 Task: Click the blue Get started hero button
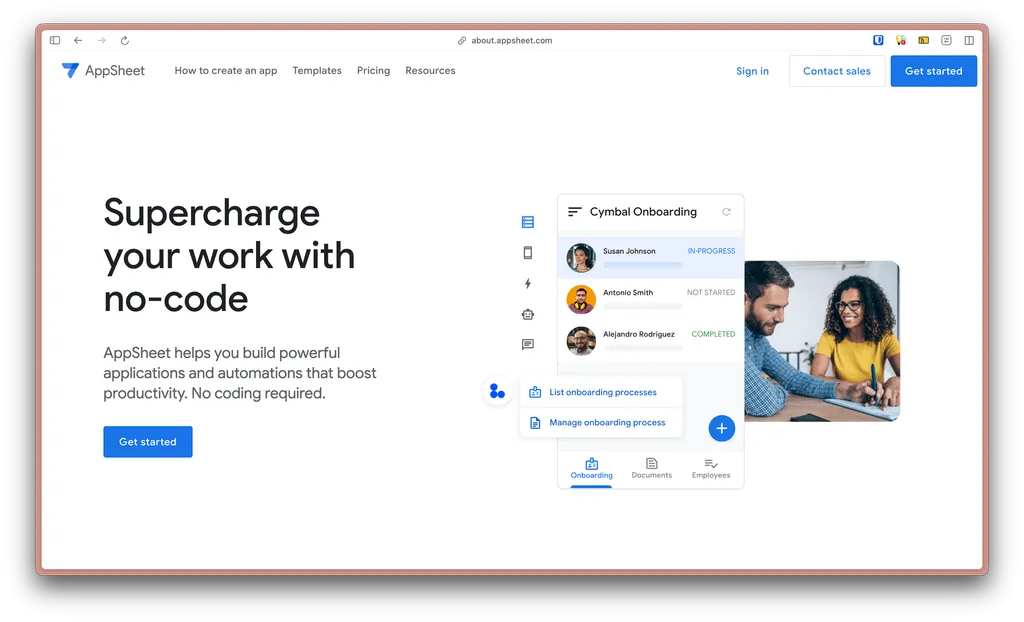[x=147, y=441]
